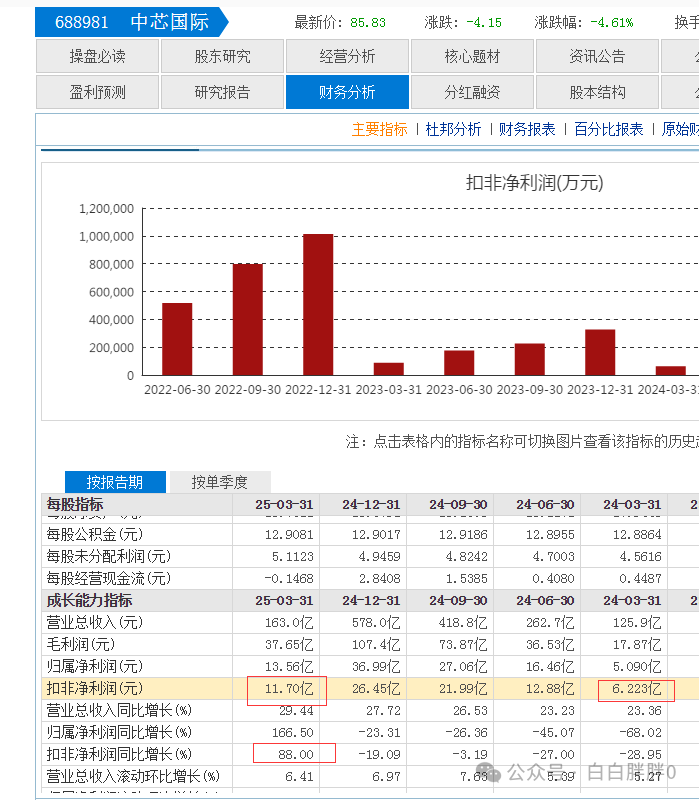Click the 688981 中芯国际 stock header
Viewport: 699px width, 800px height.
(x=132, y=22)
